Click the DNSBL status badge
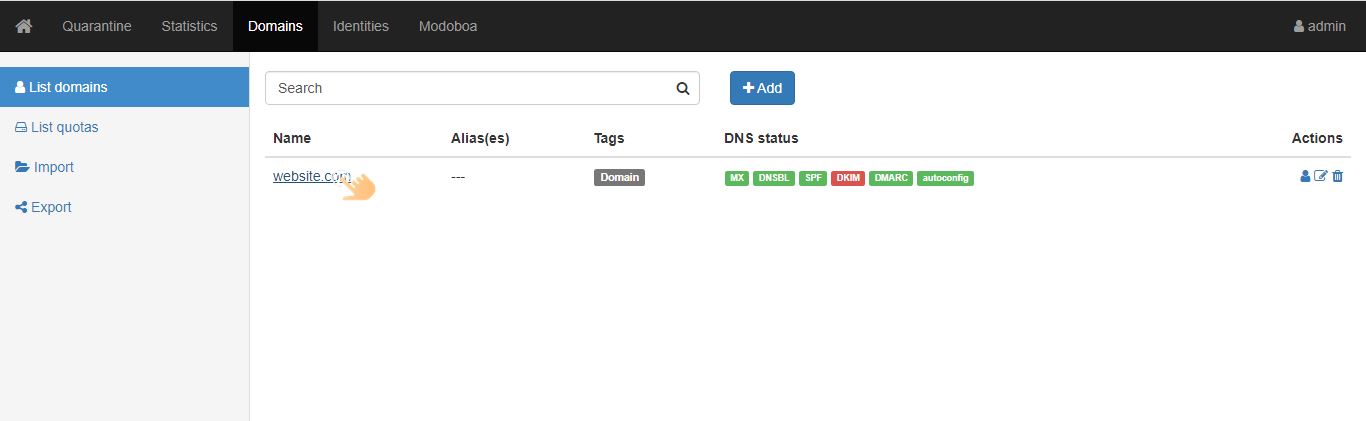The image size is (1366, 421). 773,178
